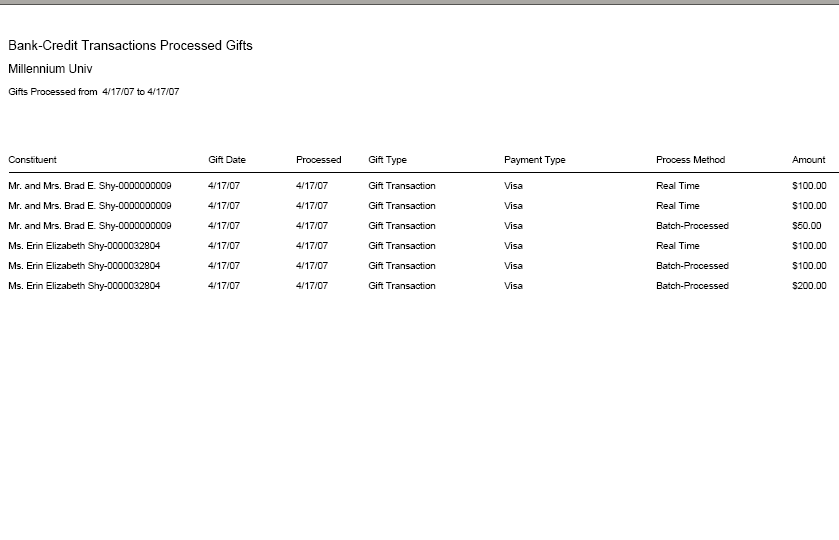Screen dimensions: 839x540
Task: Click the Processed column header
Action: tap(318, 159)
